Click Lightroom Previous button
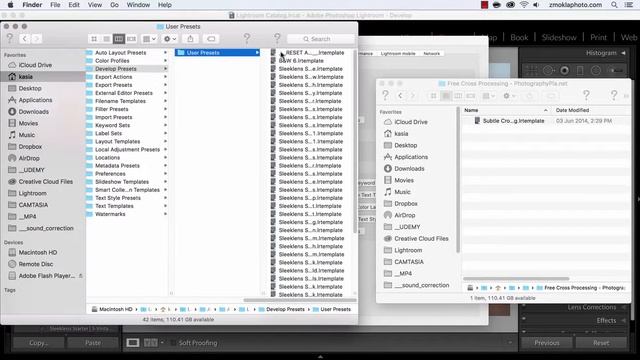640x360 pixels. (x=547, y=343)
